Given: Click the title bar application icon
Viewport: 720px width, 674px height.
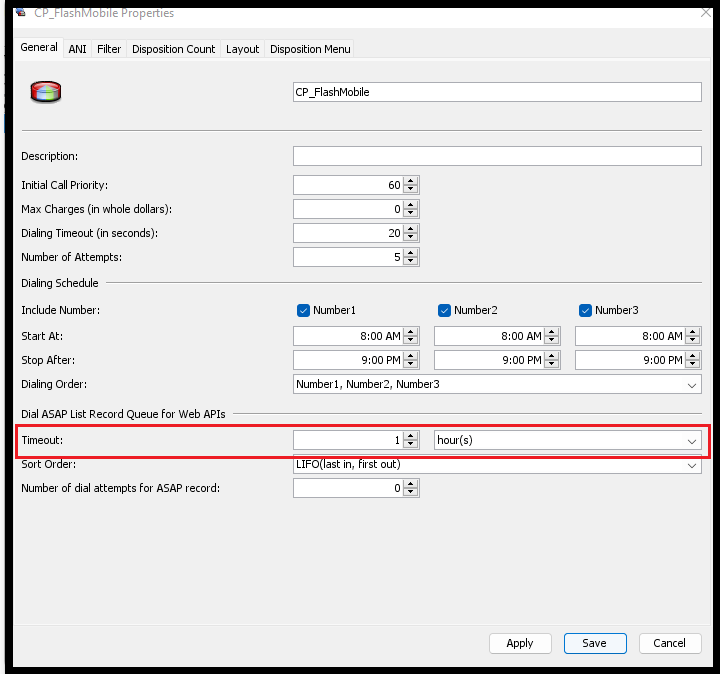Looking at the screenshot, I should [x=20, y=12].
